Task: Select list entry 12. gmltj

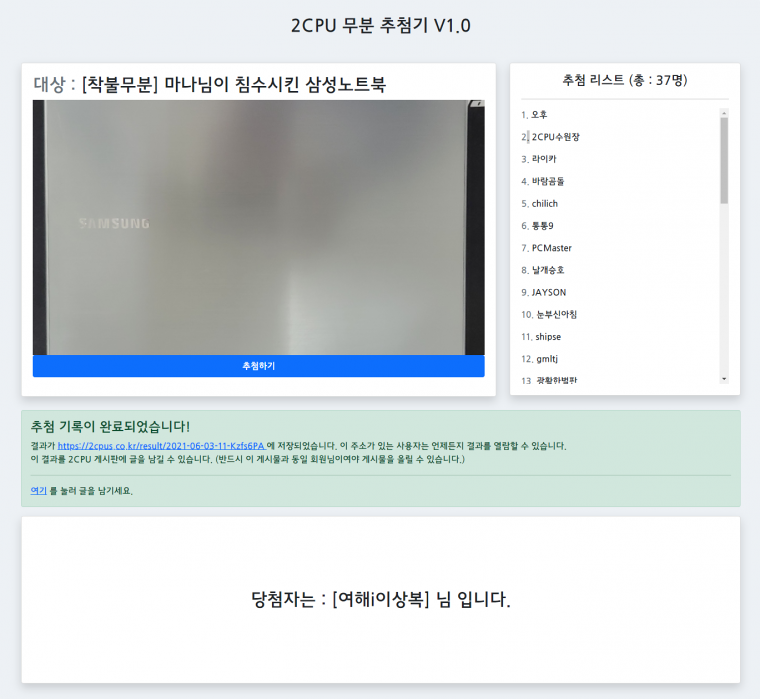Action: (539, 359)
